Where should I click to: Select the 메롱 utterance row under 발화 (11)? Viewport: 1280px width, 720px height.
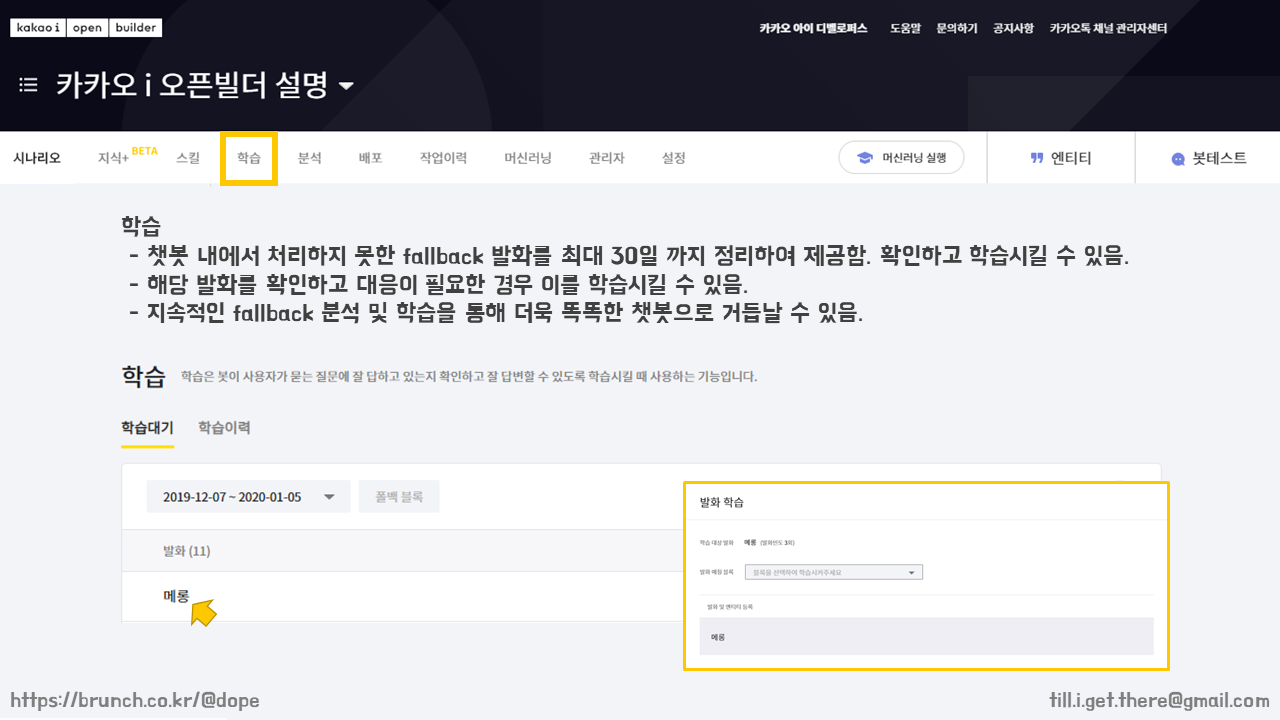(402, 596)
